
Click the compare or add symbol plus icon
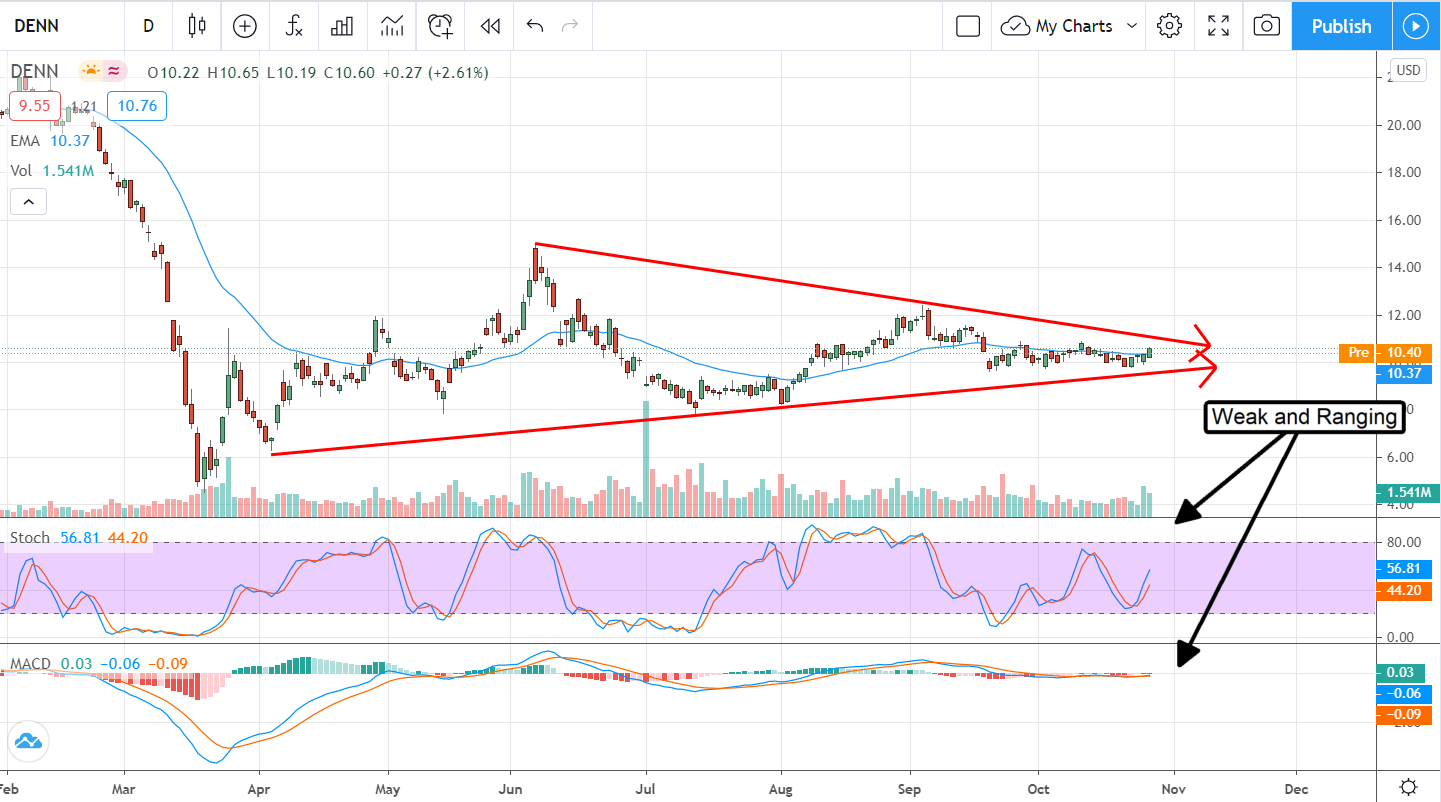click(245, 26)
